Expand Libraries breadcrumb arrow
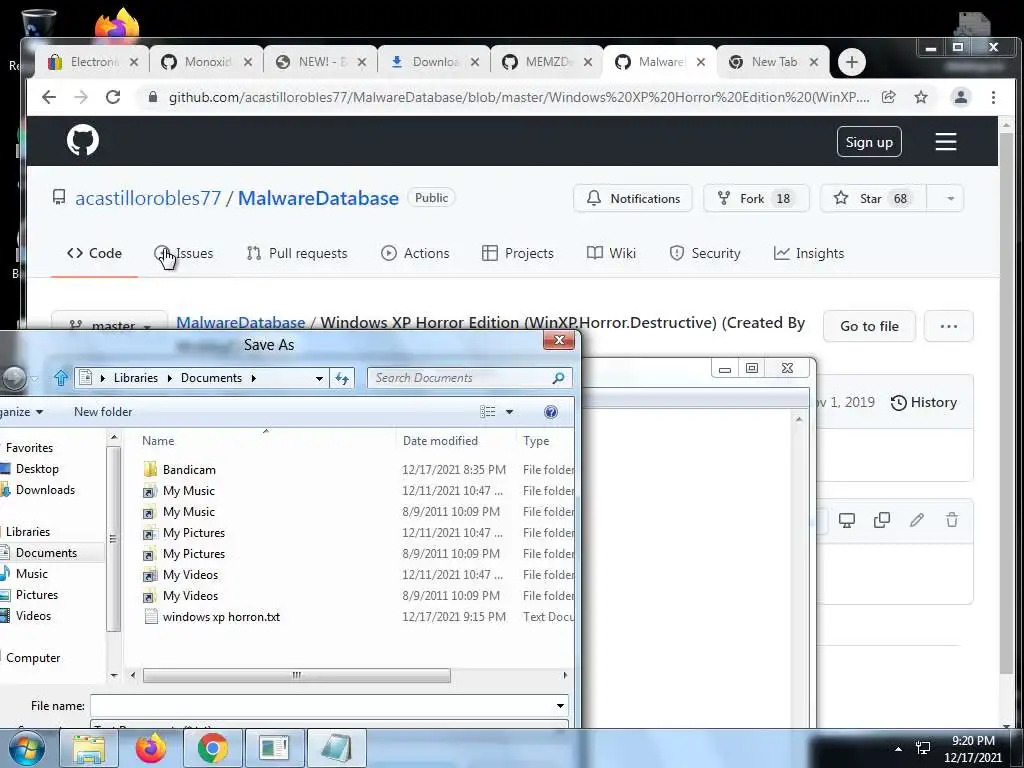The image size is (1024, 768). [169, 378]
